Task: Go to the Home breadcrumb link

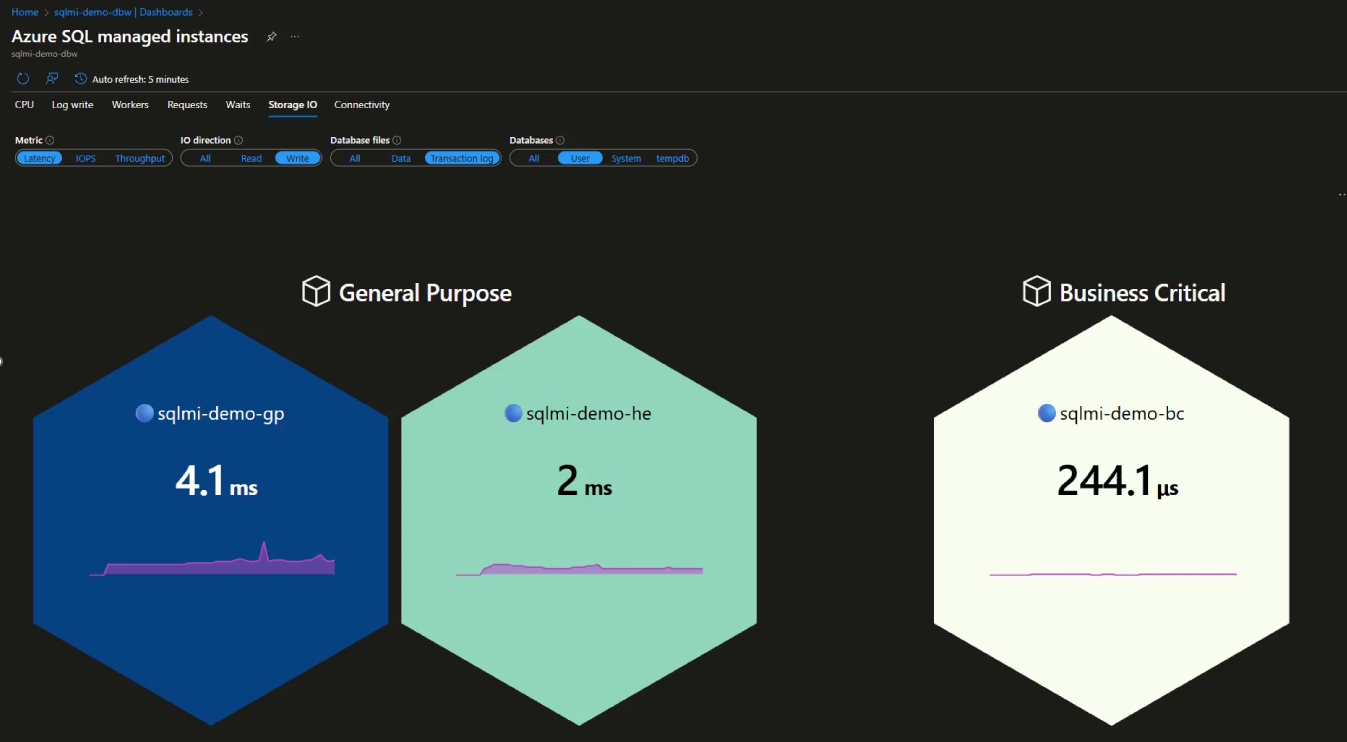Action: coord(25,12)
